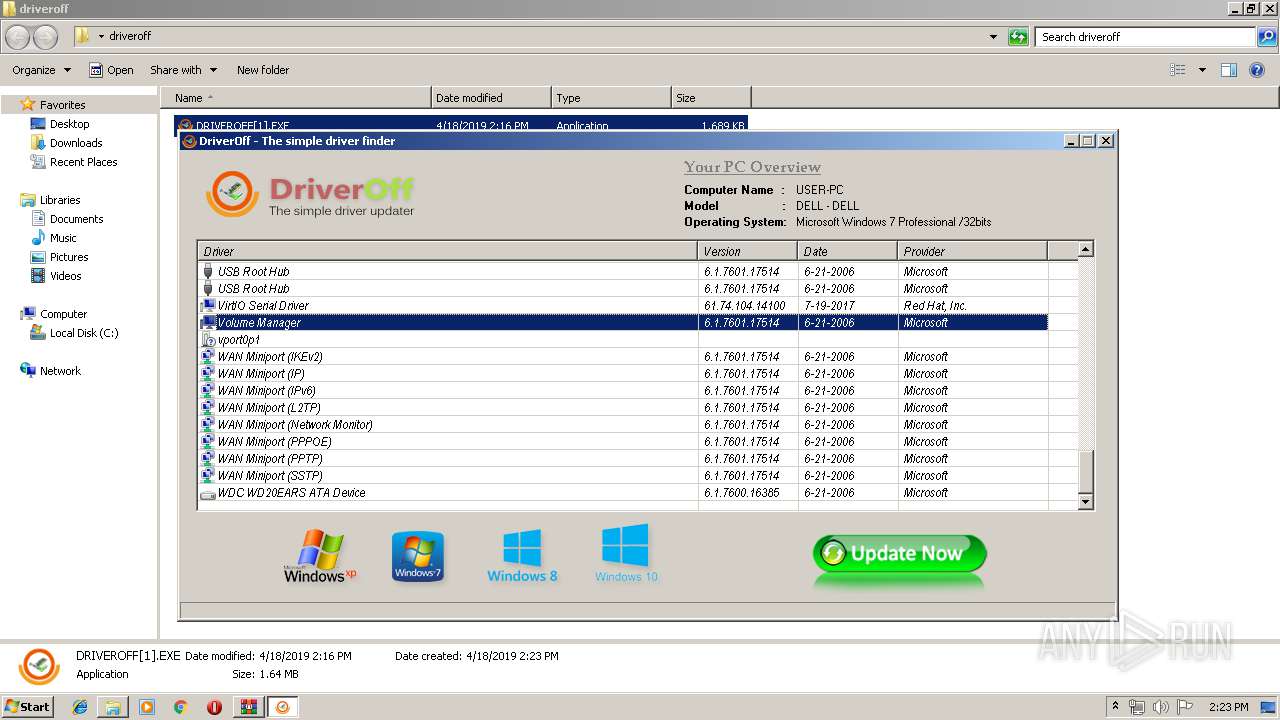Click the driver list scroll up arrow
Viewport: 1280px width, 720px height.
coord(1086,250)
